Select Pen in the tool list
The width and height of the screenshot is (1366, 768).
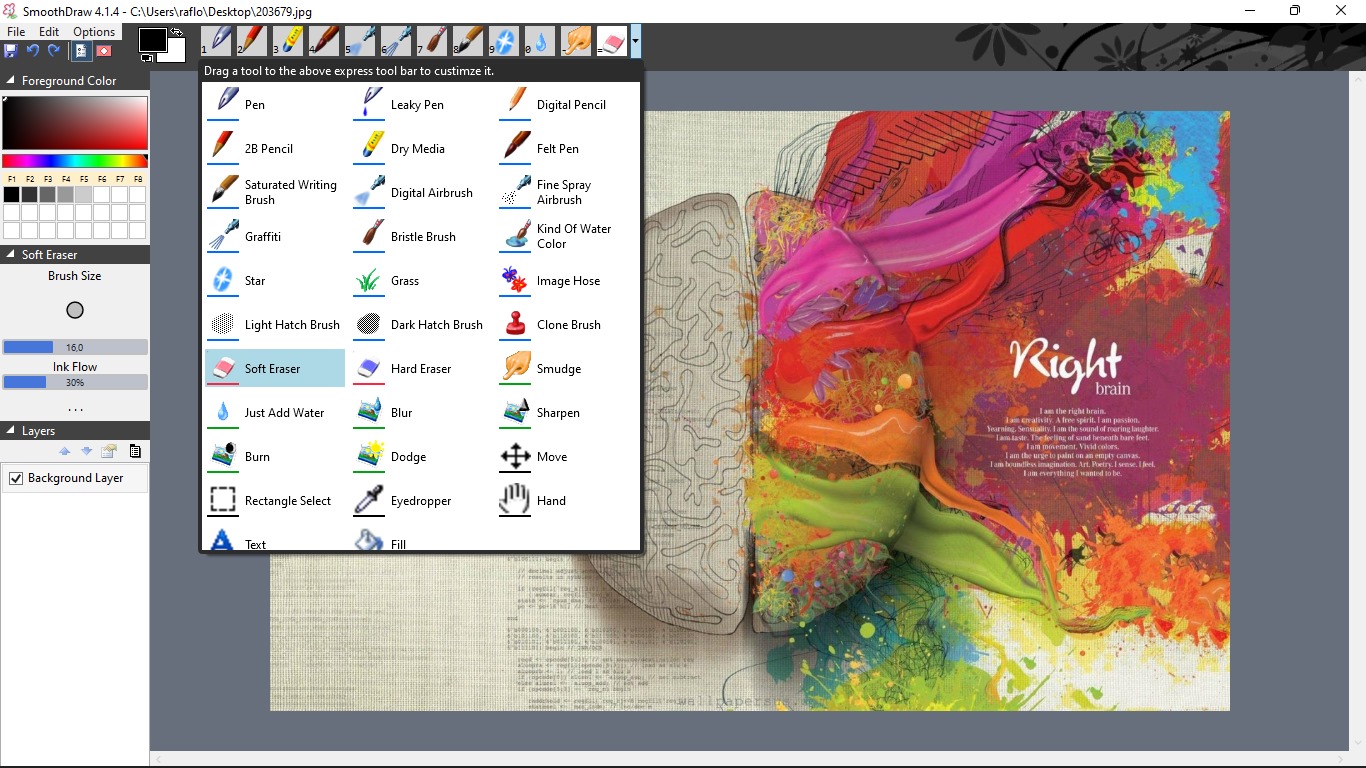[x=274, y=104]
